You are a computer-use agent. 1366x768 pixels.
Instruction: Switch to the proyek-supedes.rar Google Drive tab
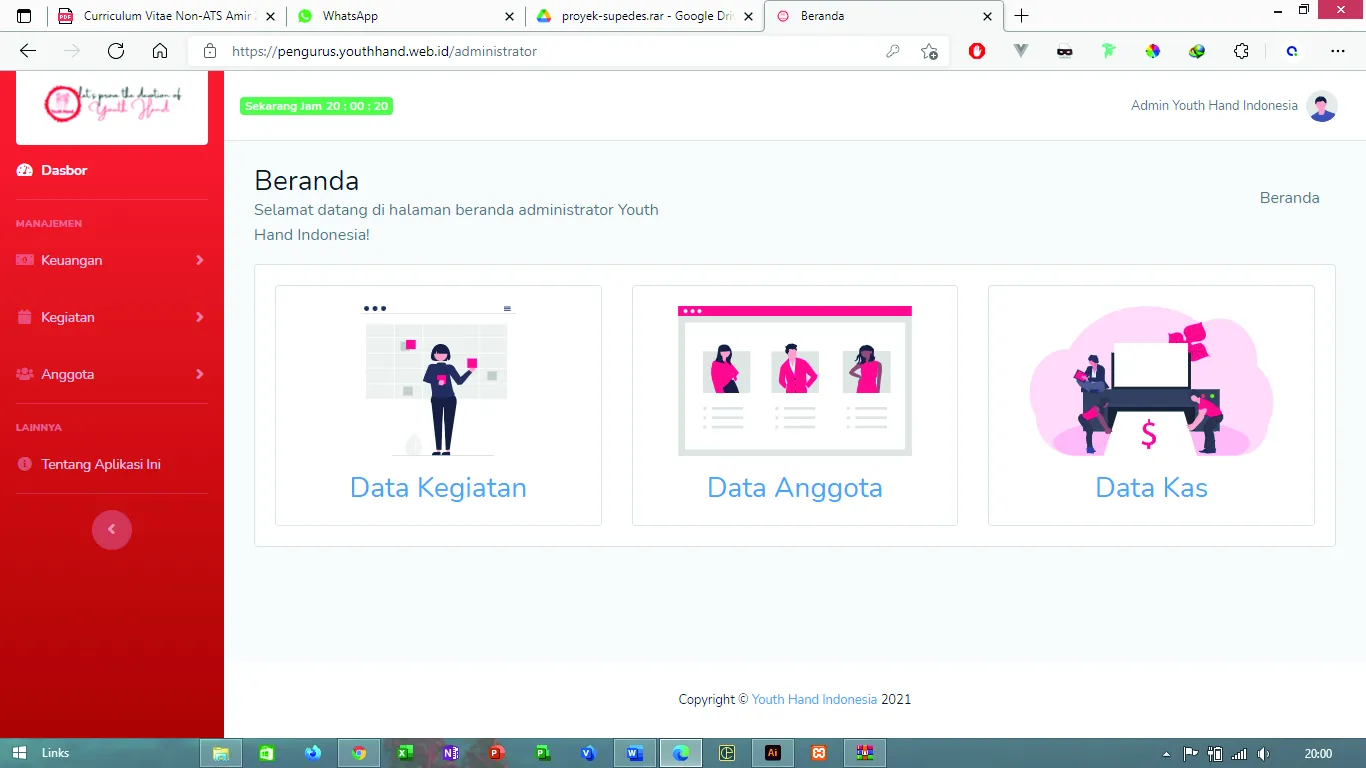644,16
